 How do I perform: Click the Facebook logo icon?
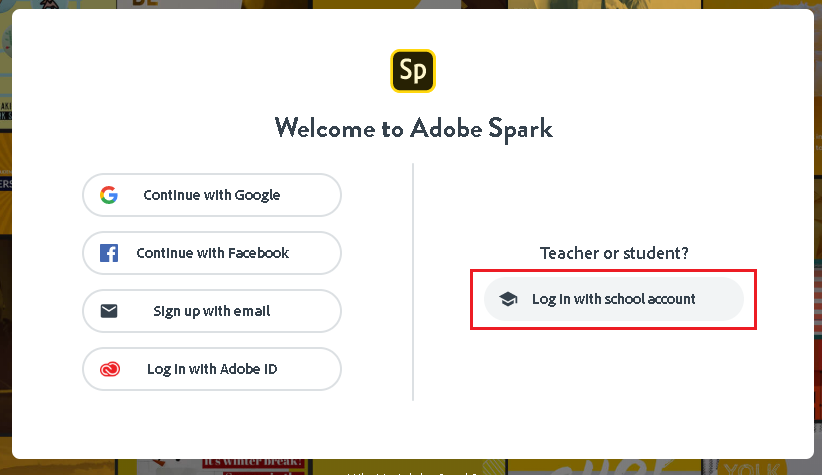109,253
